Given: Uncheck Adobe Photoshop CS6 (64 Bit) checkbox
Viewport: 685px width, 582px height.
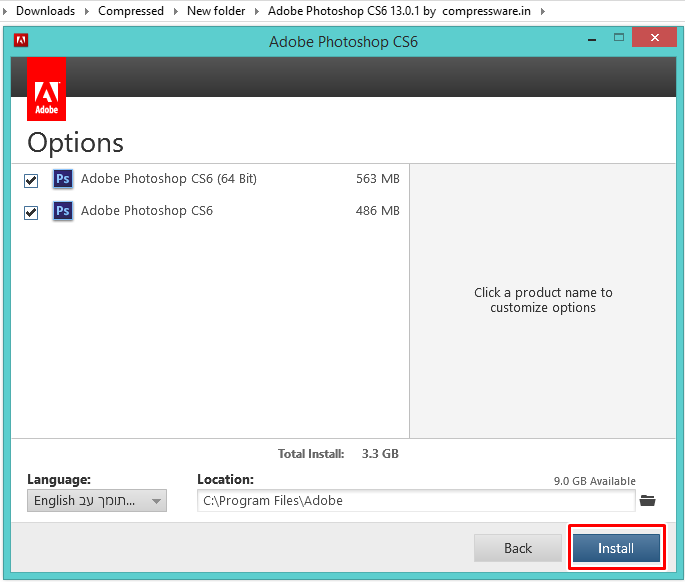Looking at the screenshot, I should pos(31,180).
